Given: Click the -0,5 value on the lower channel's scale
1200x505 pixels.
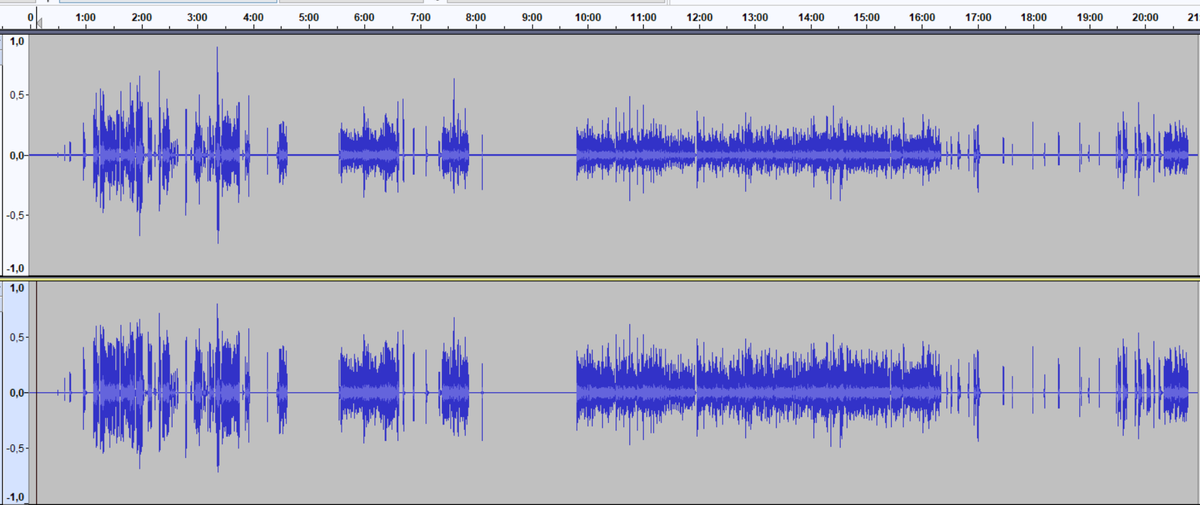Looking at the screenshot, I should (17, 448).
